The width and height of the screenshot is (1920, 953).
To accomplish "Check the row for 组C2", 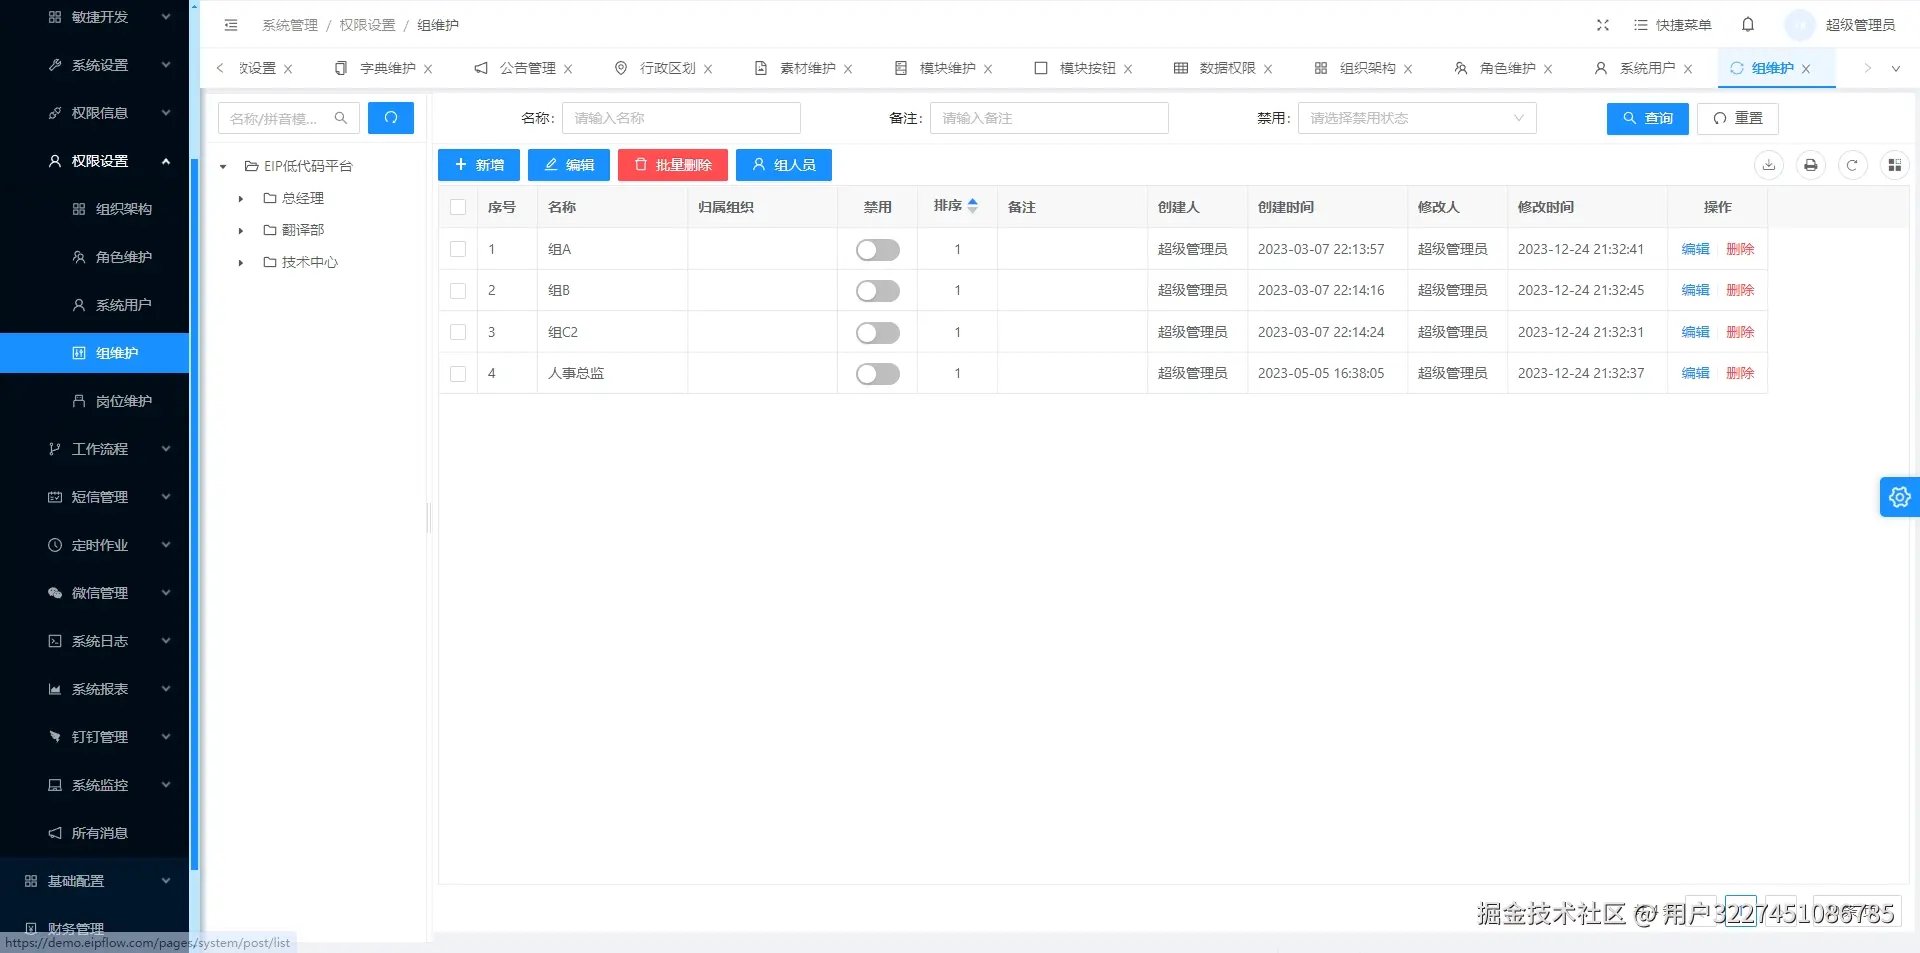I will pyautogui.click(x=458, y=332).
